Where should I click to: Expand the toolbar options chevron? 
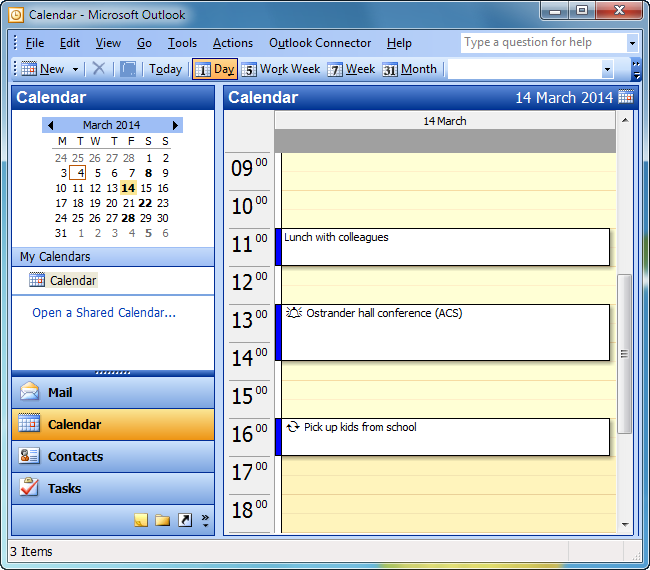click(x=636, y=69)
